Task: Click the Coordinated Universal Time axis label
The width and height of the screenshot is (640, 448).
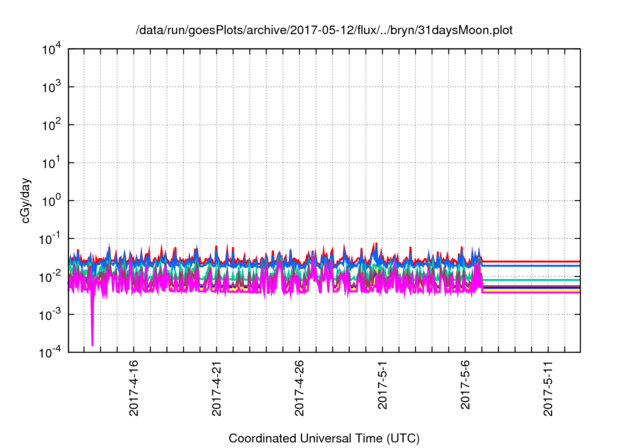Action: [x=325, y=439]
